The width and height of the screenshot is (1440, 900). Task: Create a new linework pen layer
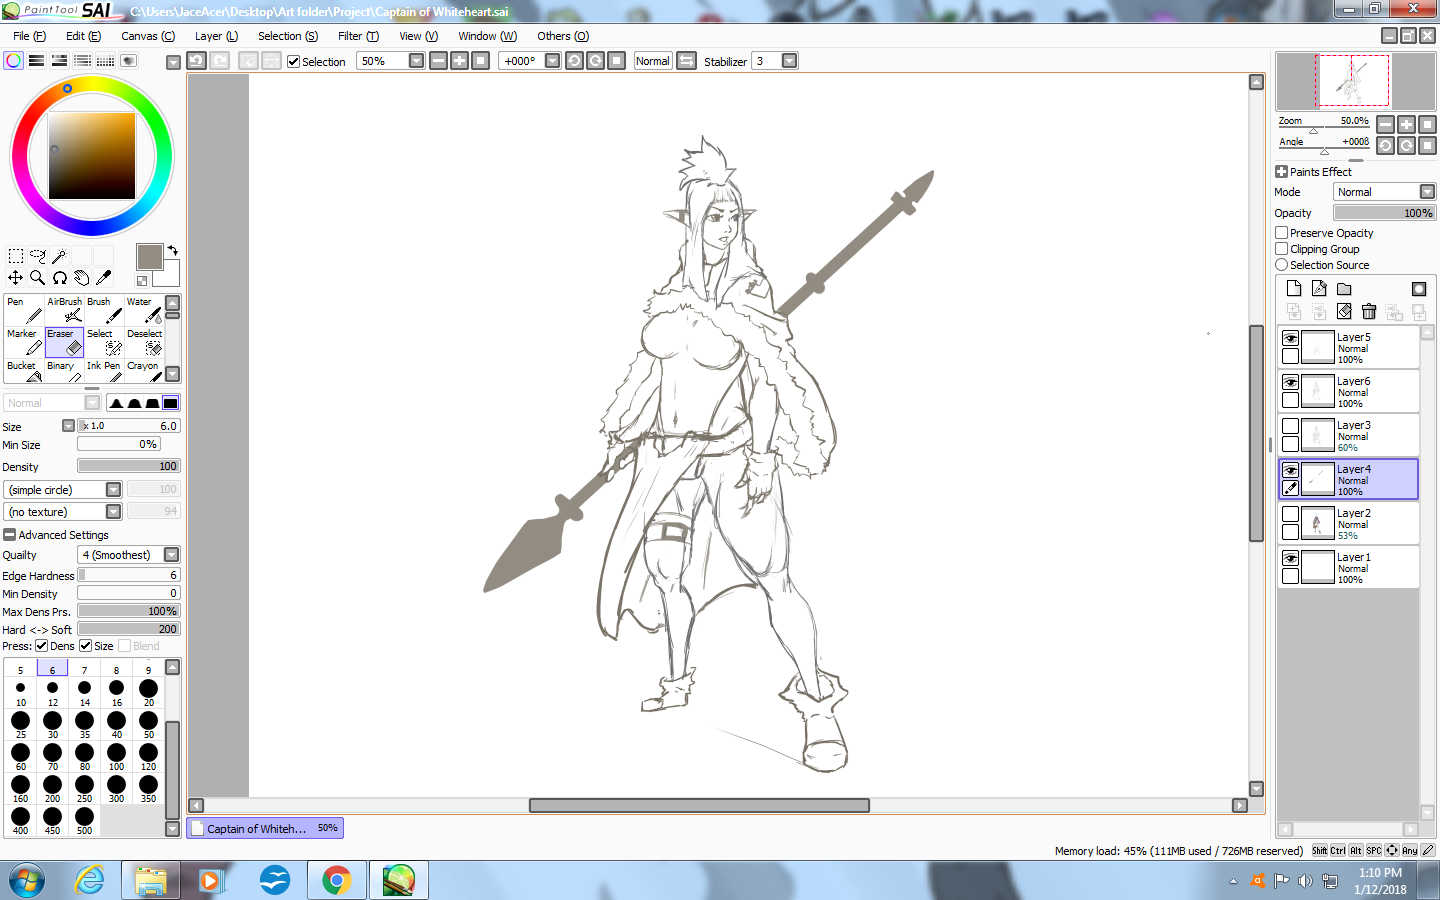pos(1319,288)
